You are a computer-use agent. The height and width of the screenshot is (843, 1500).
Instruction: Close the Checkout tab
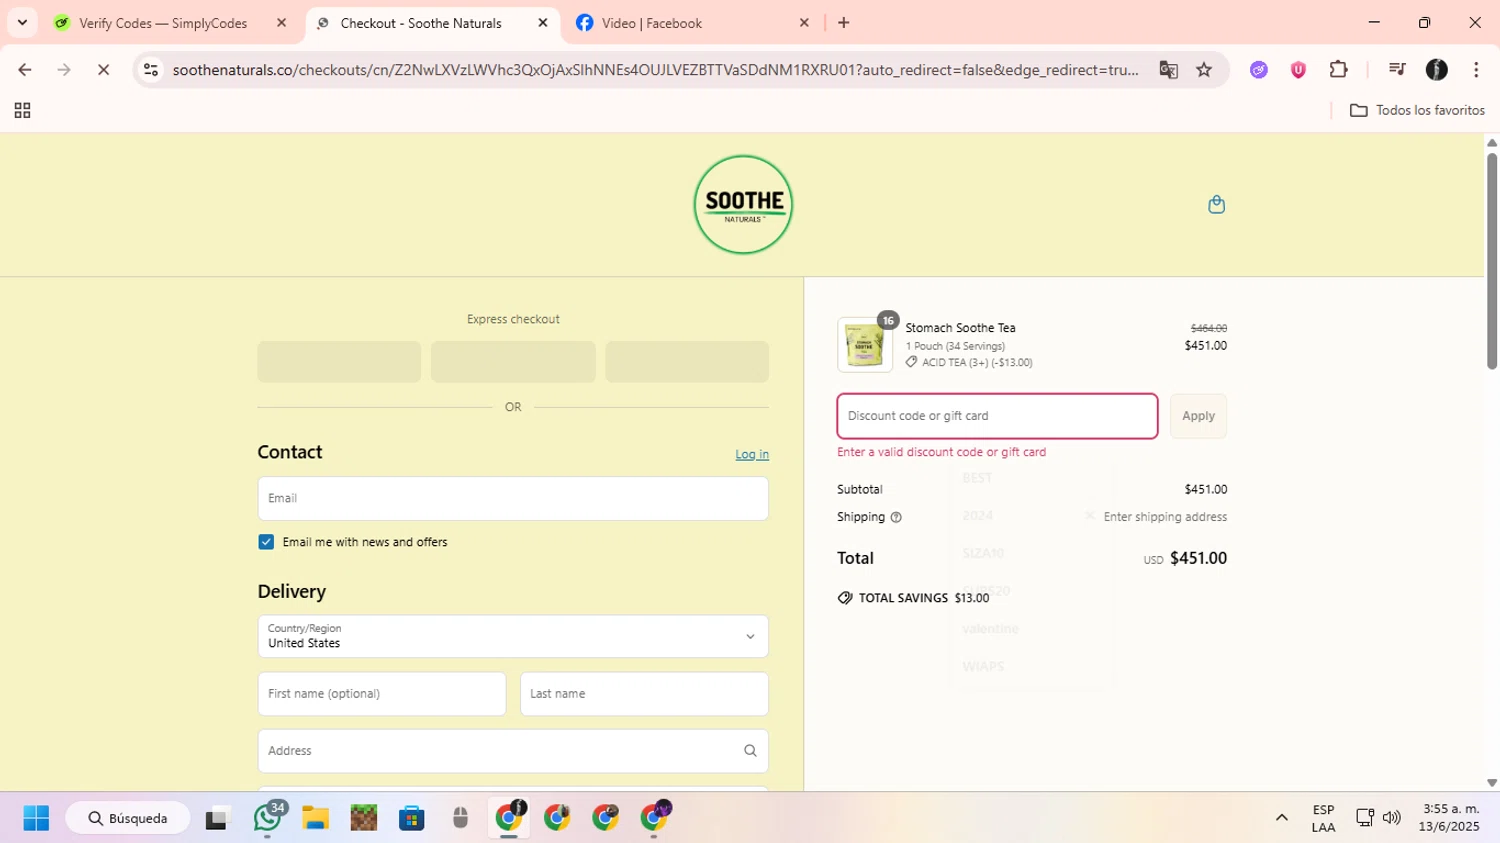[543, 22]
